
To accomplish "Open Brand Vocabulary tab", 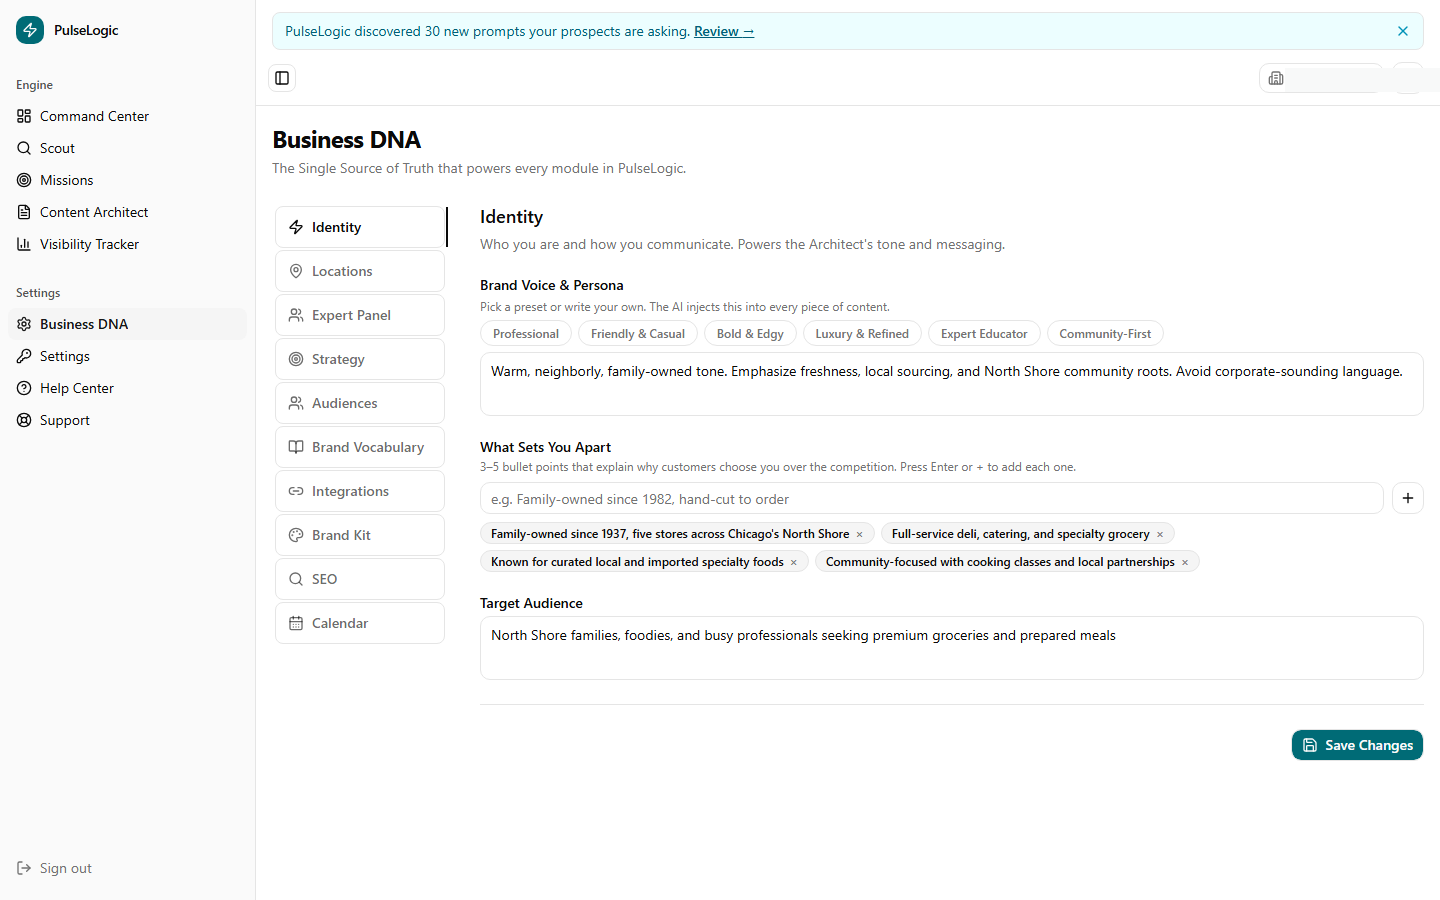I will point(360,447).
